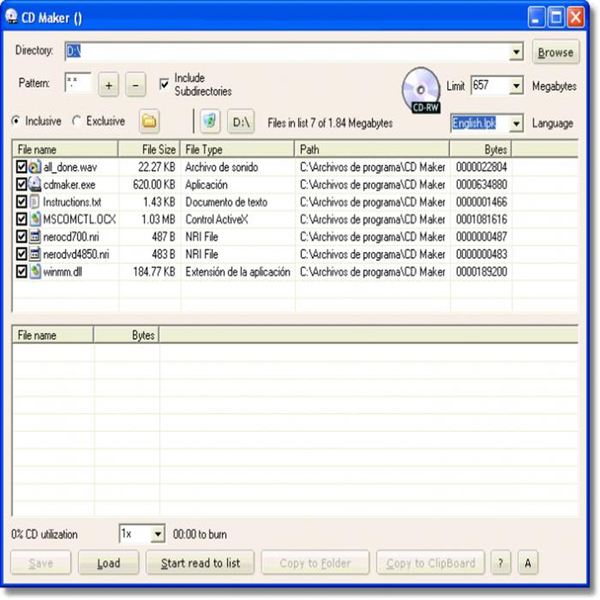Viewport: 600px width, 600px height.
Task: Click Bytes header in lower list
Action: (x=126, y=335)
